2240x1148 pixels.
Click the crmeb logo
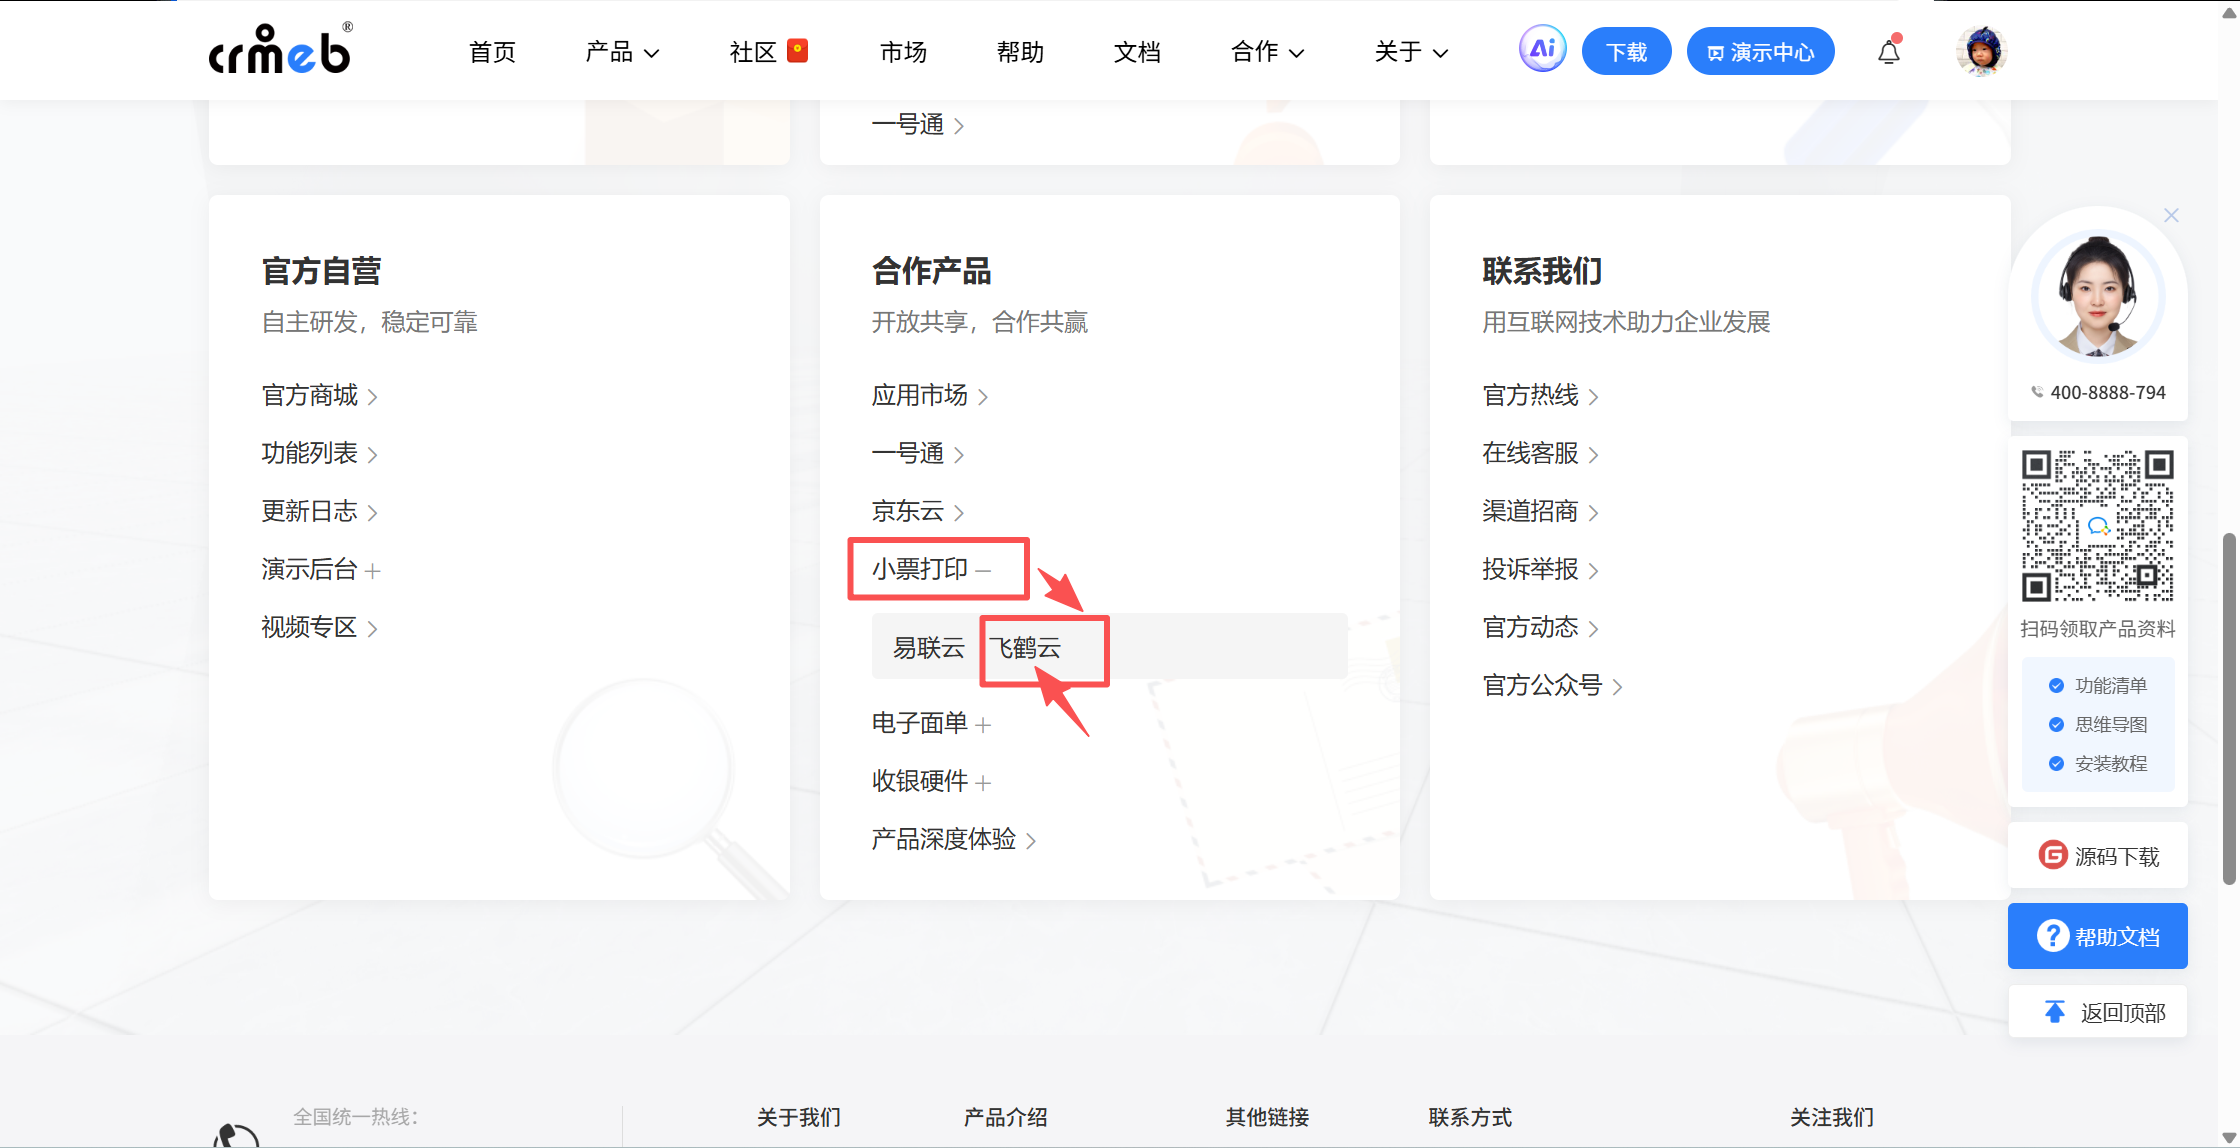(280, 50)
